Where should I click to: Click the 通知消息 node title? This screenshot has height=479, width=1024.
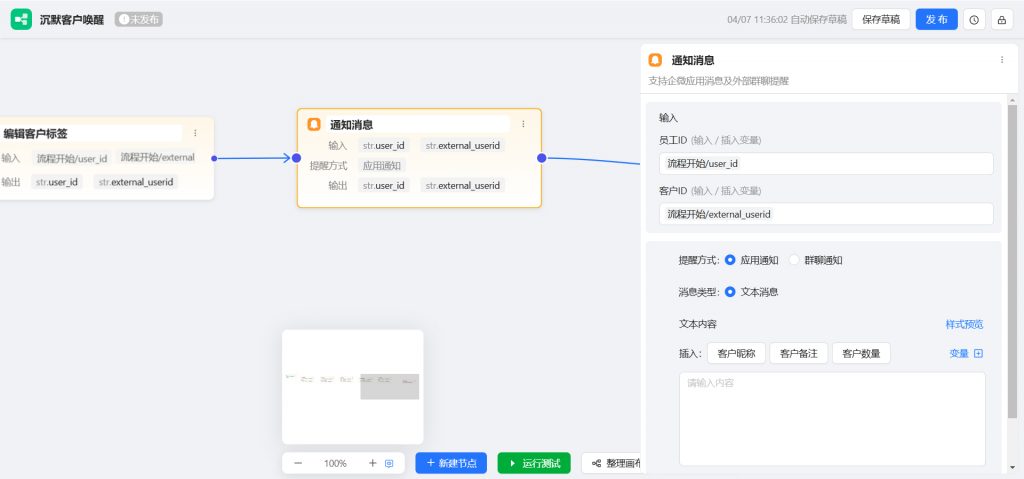(x=351, y=125)
